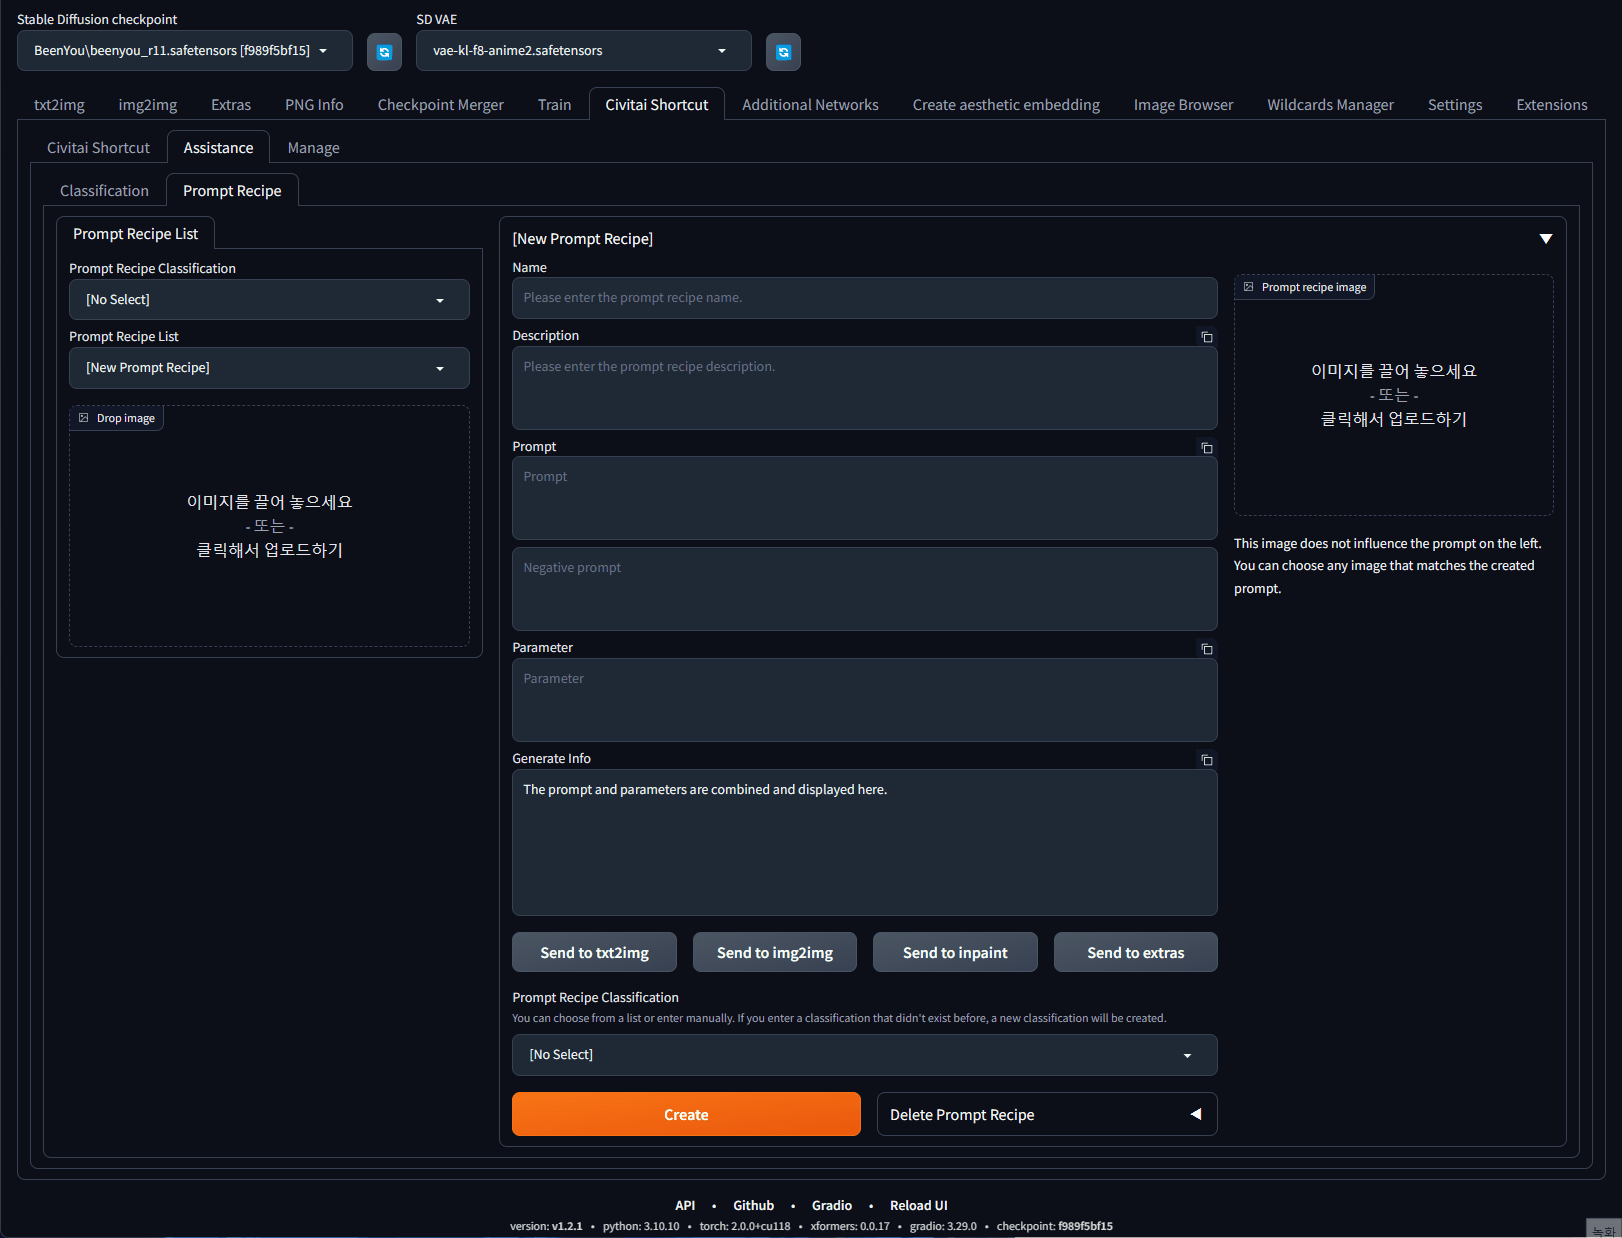Refresh the Stable Diffusion checkpoint list
The height and width of the screenshot is (1238, 1622).
(384, 51)
